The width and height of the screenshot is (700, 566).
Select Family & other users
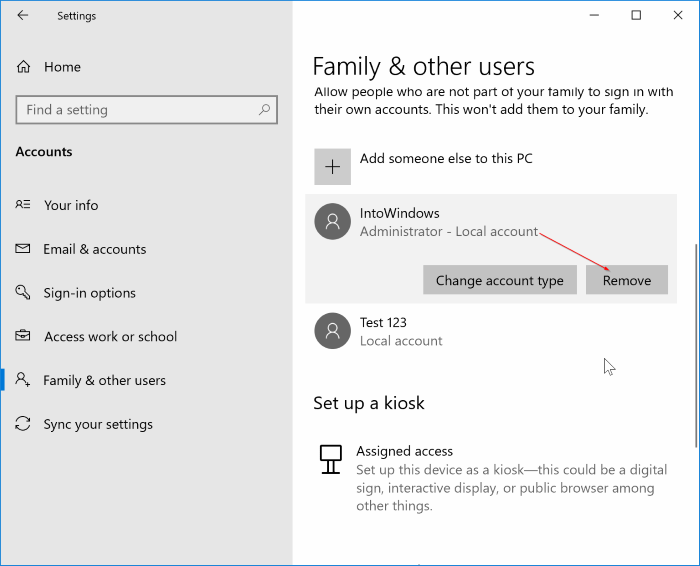146,380
